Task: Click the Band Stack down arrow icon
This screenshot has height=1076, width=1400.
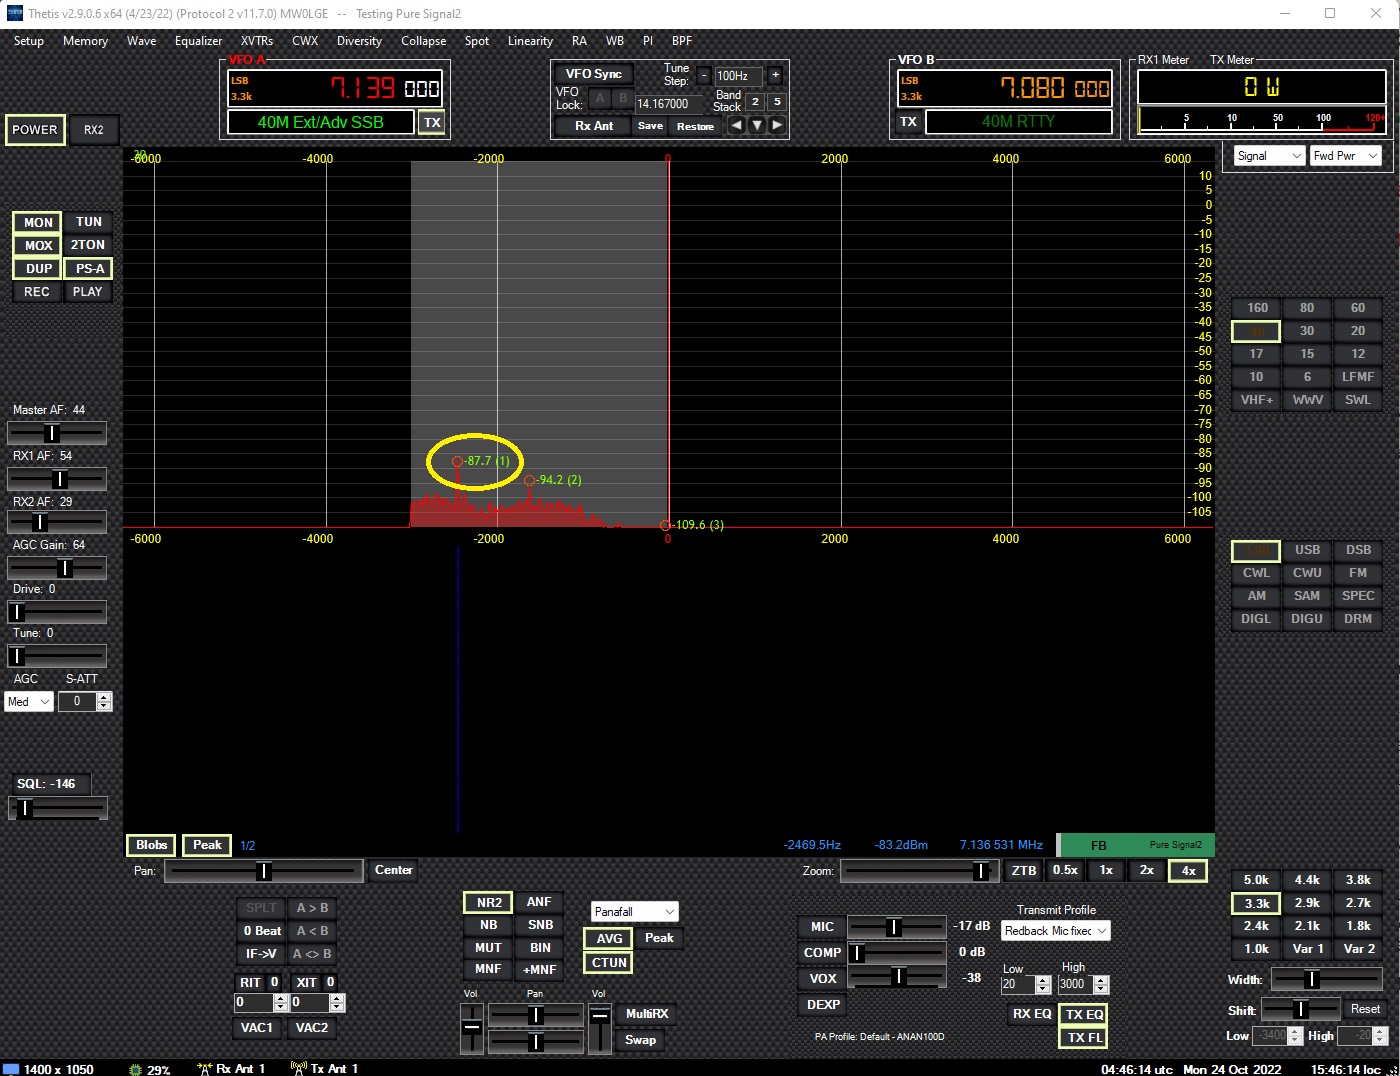Action: 757,124
